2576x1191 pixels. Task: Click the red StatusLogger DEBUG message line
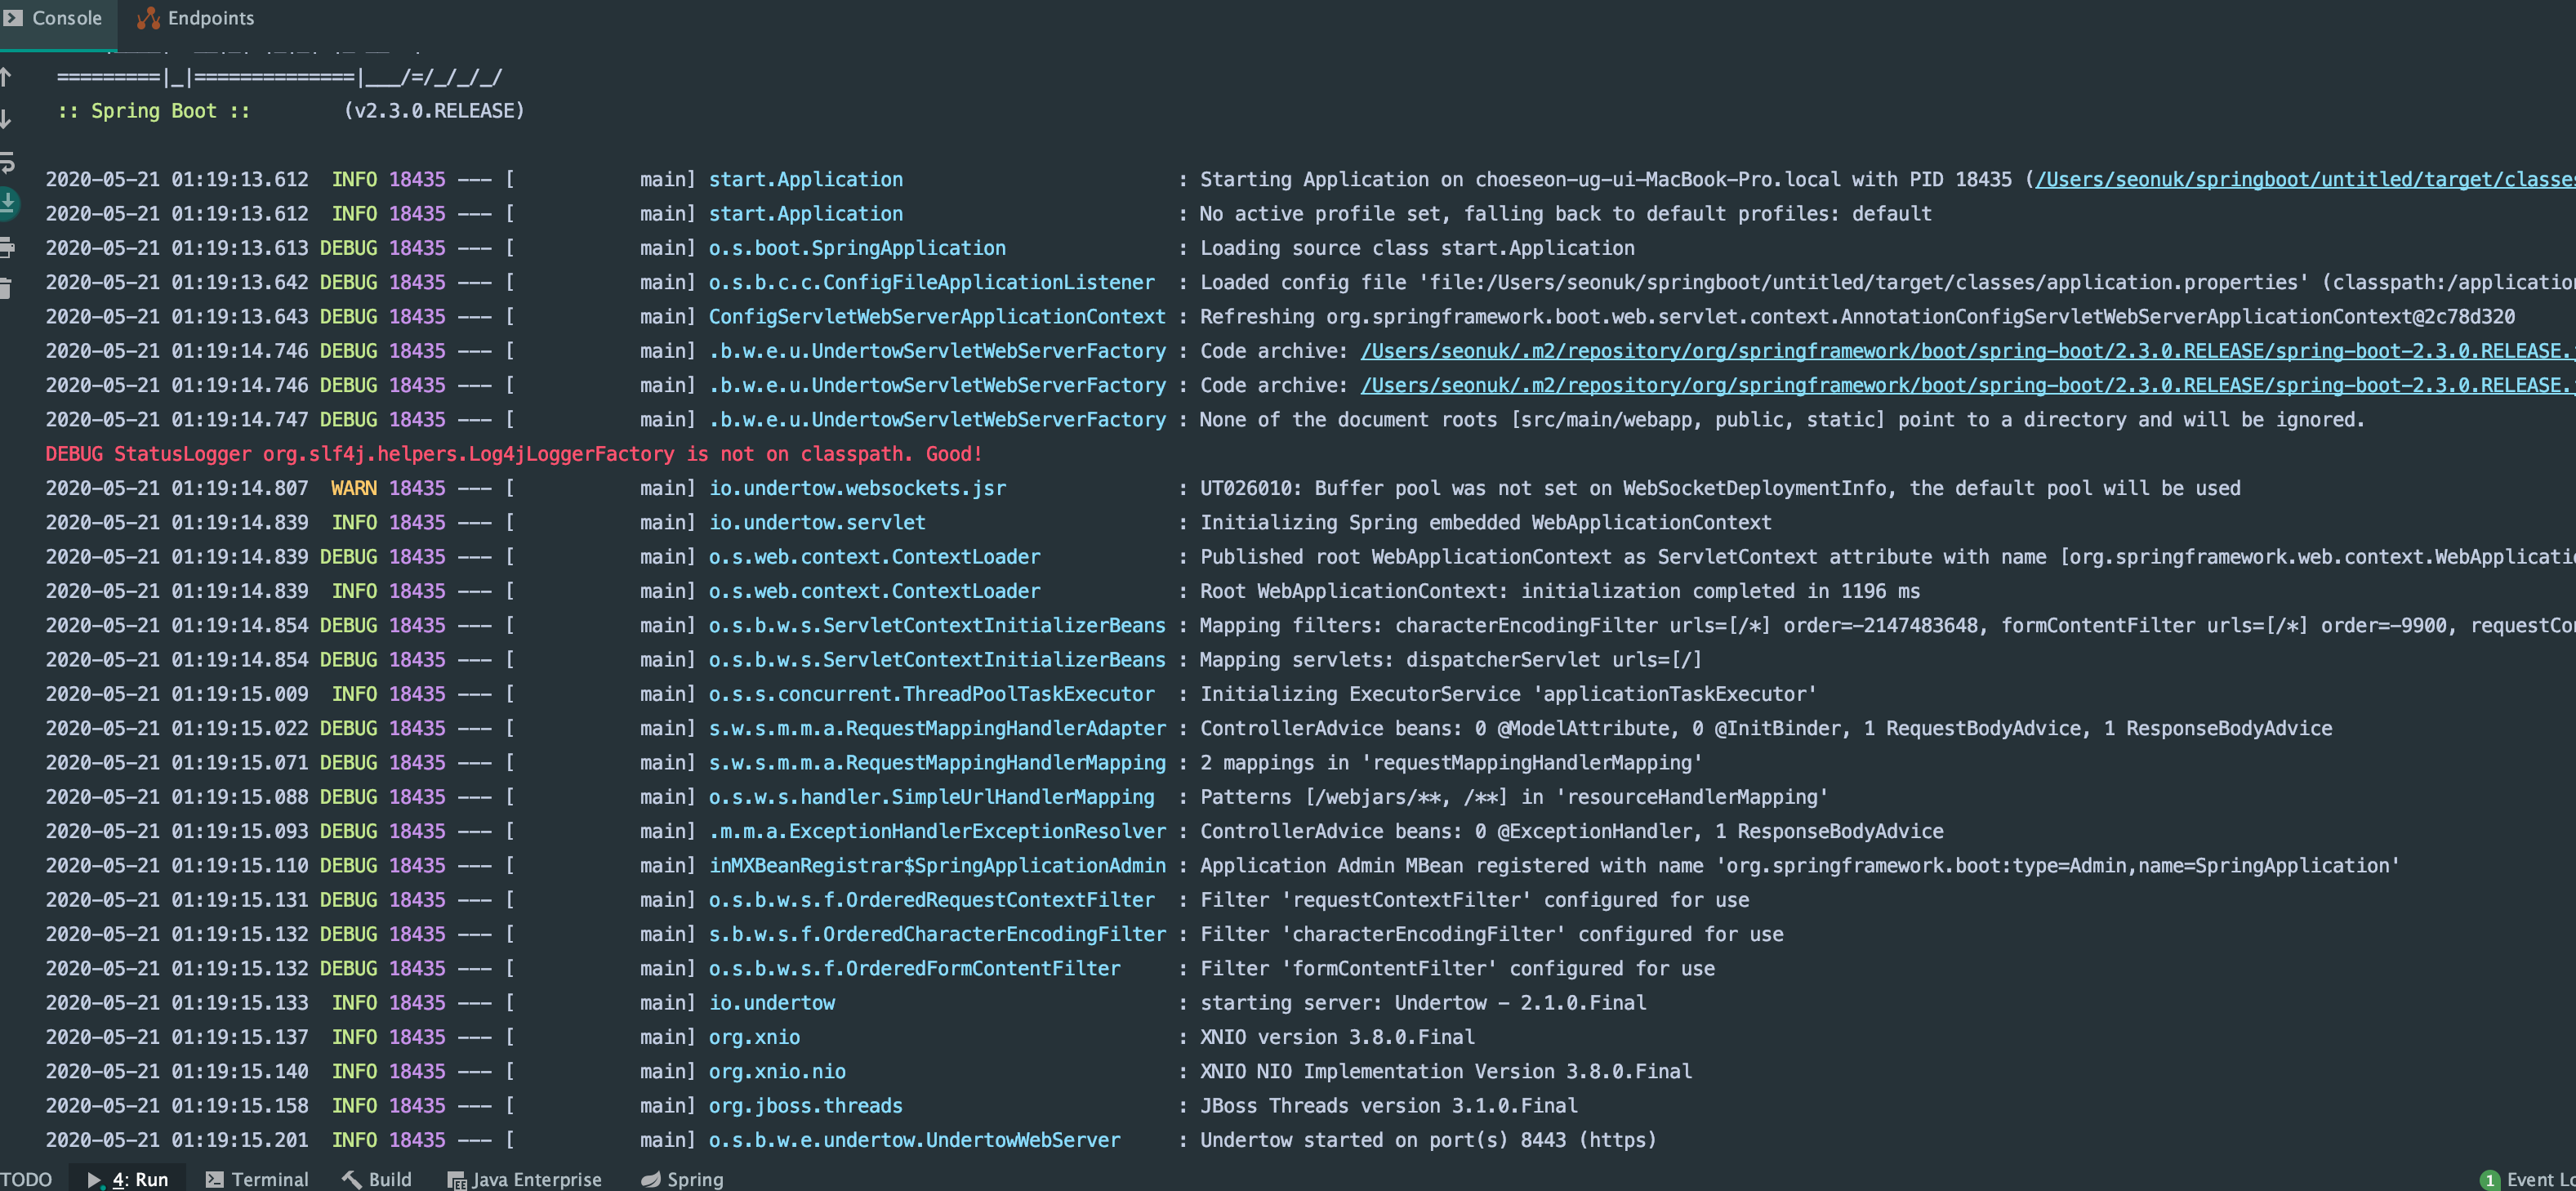(x=513, y=454)
